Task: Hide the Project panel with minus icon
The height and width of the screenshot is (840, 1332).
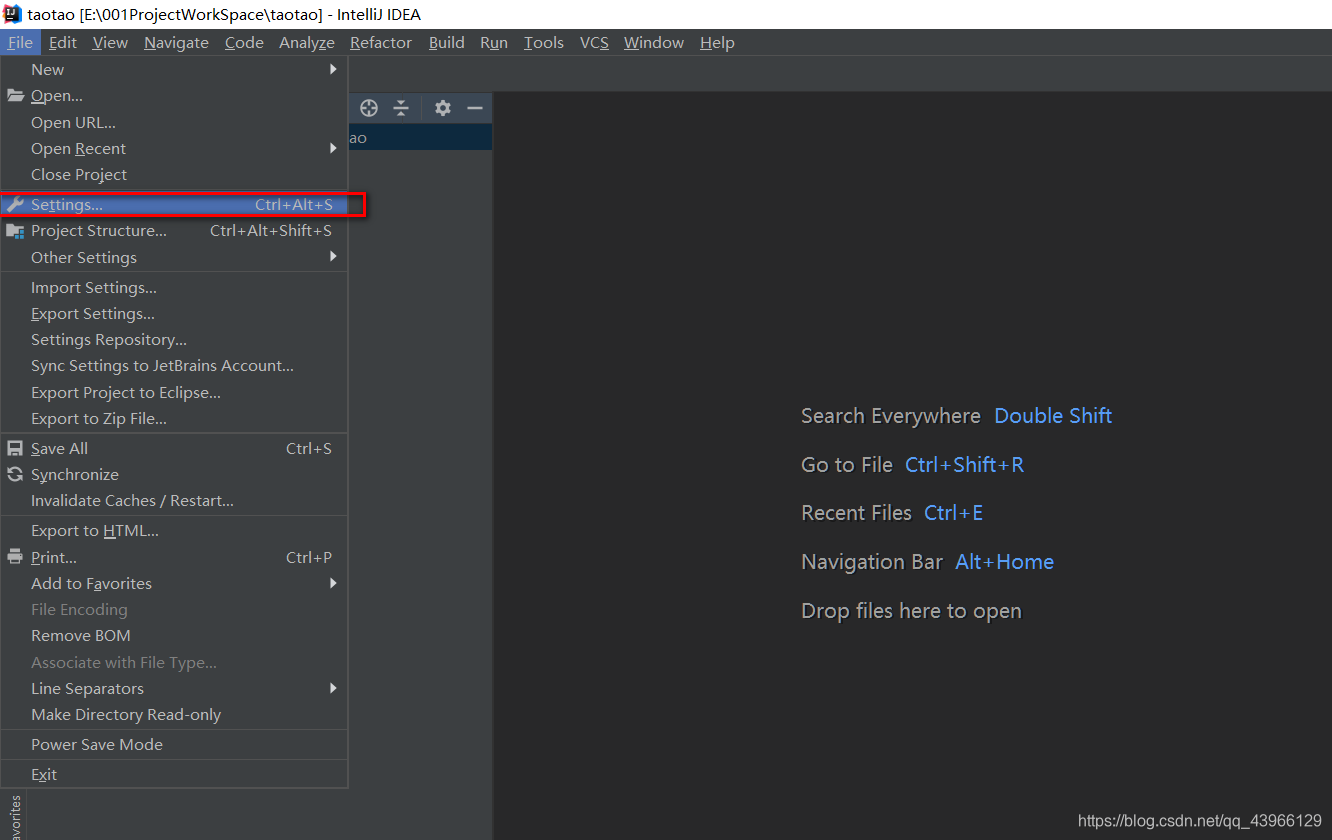Action: point(475,108)
